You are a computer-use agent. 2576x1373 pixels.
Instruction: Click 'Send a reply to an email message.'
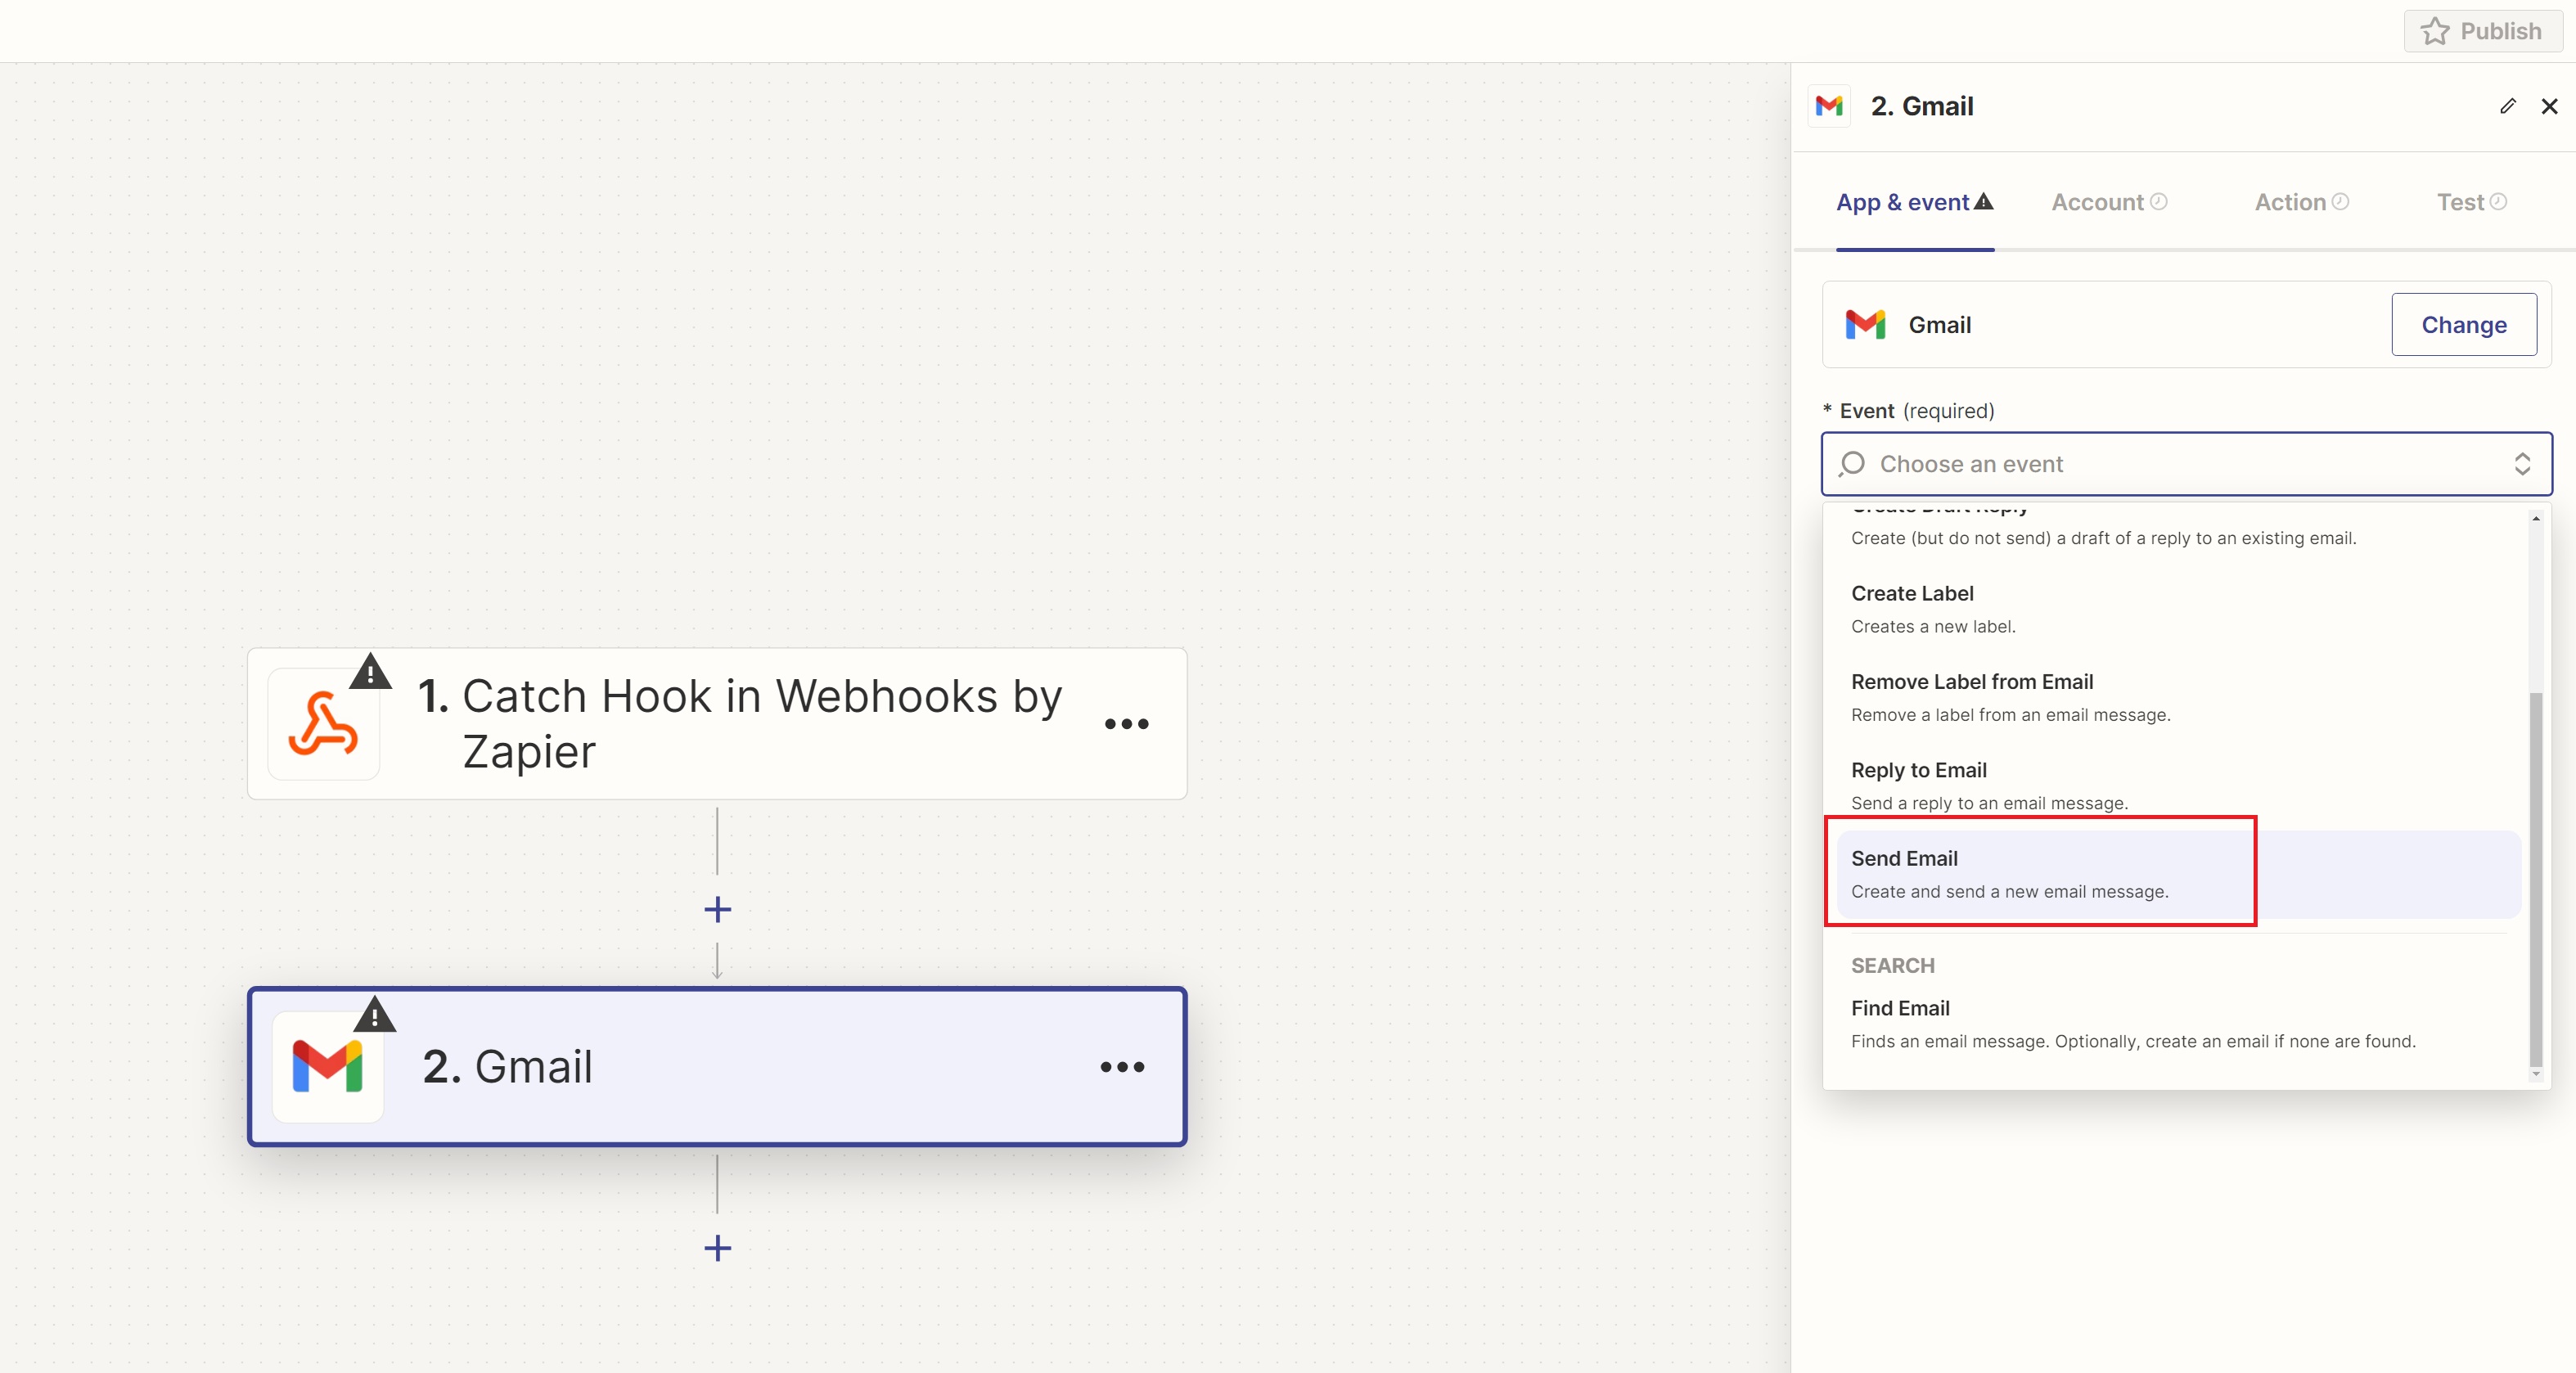pyautogui.click(x=1989, y=803)
